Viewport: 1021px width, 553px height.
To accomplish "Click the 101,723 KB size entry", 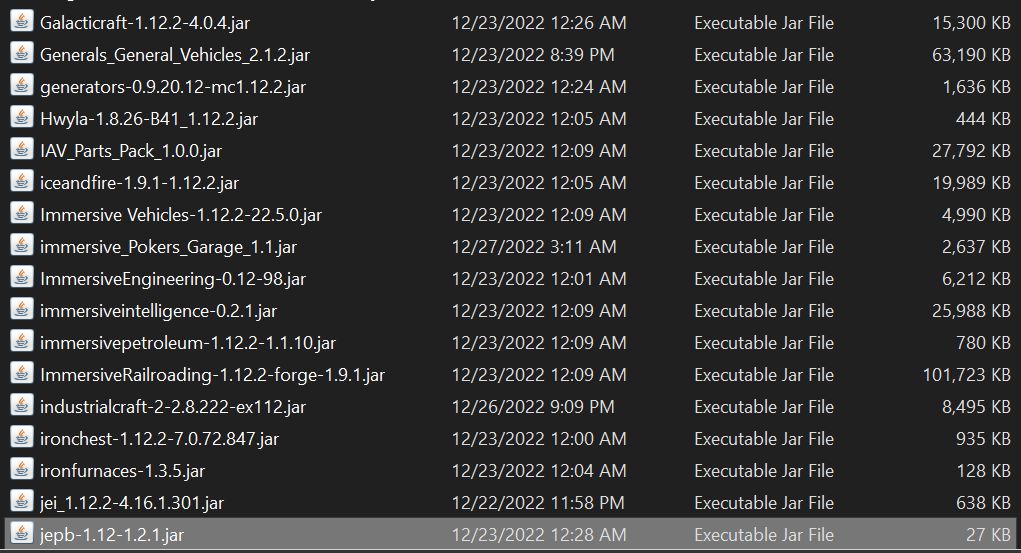I will (966, 375).
